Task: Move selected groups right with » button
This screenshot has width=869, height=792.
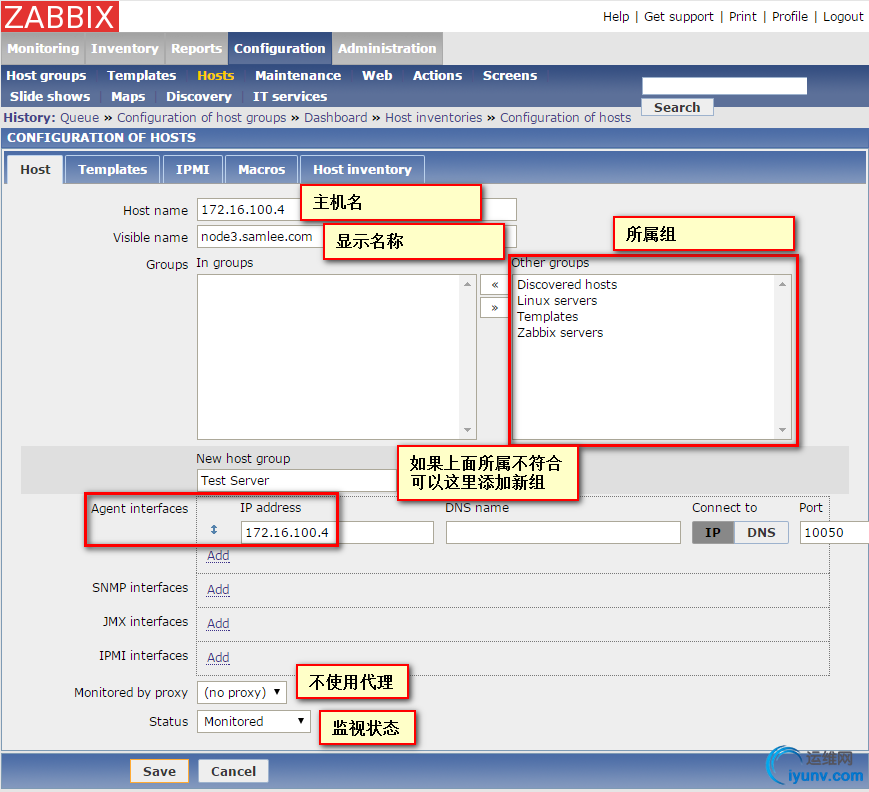Action: 494,308
